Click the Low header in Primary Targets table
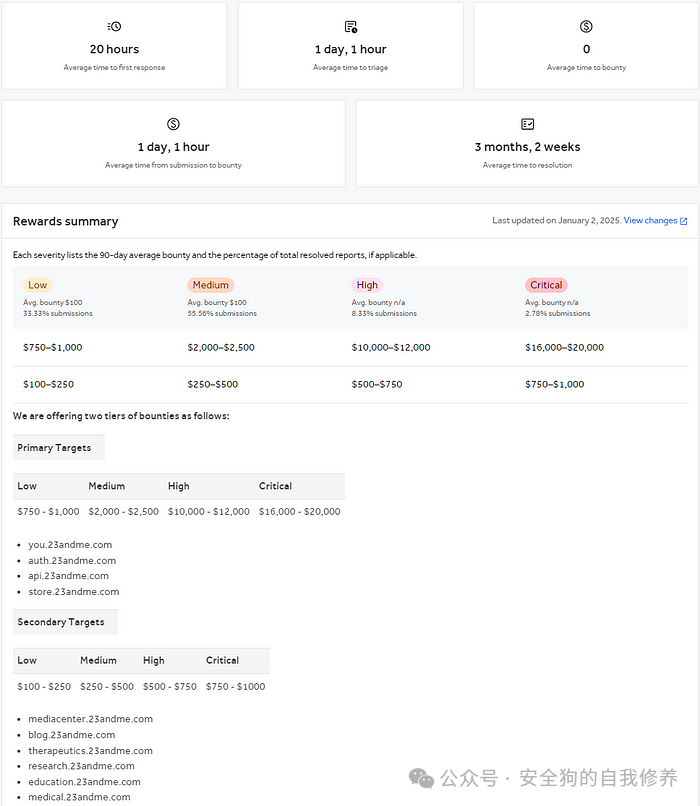The width and height of the screenshot is (700, 806). 27,486
